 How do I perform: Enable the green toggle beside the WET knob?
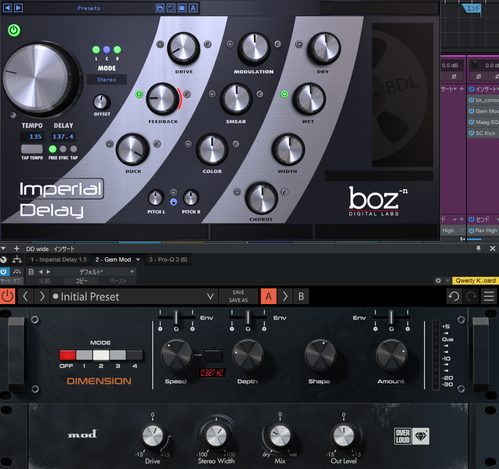pyautogui.click(x=284, y=94)
